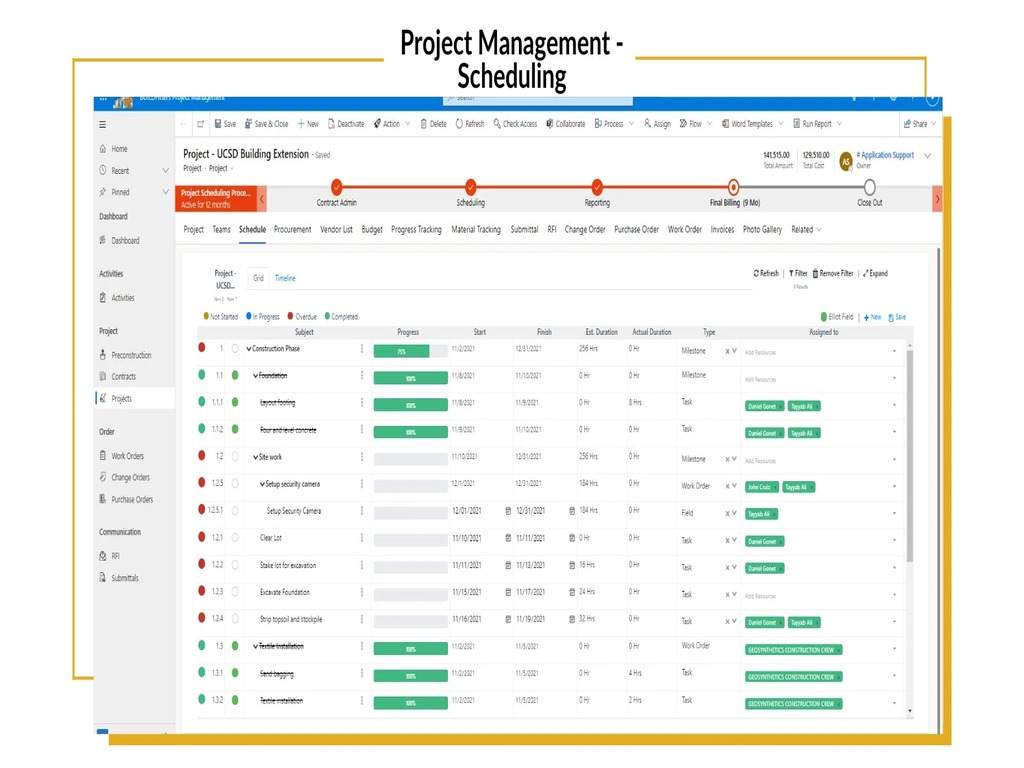Screen dimensions: 1024x768
Task: Click the Check Access icon
Action: [497, 124]
